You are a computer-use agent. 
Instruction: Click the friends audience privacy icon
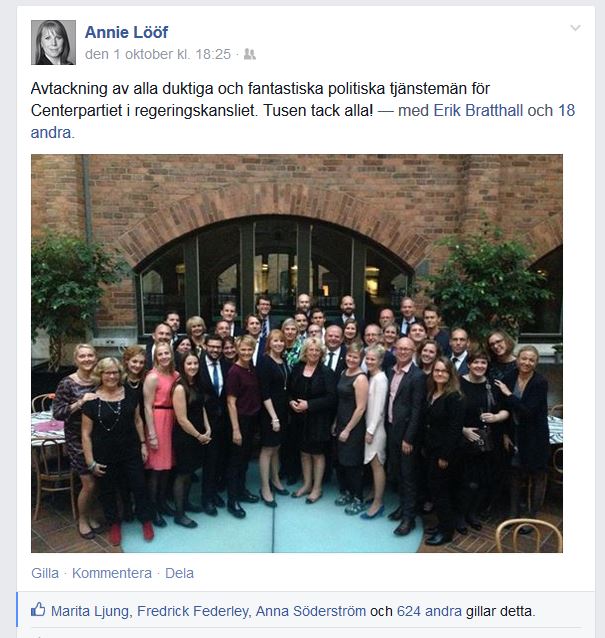click(250, 54)
